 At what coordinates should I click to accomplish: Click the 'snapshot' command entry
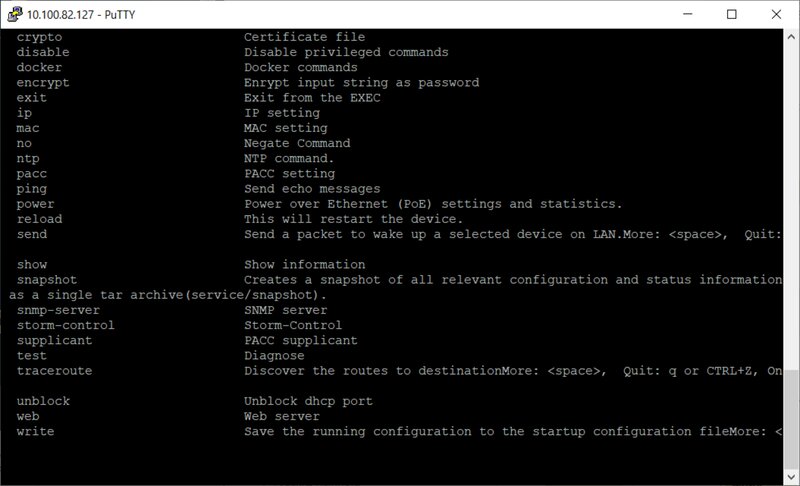pos(47,280)
